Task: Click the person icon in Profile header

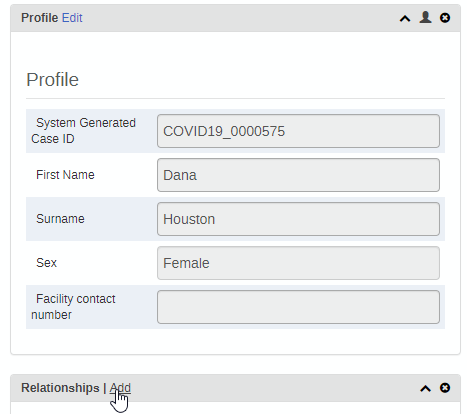Action: pos(425,17)
